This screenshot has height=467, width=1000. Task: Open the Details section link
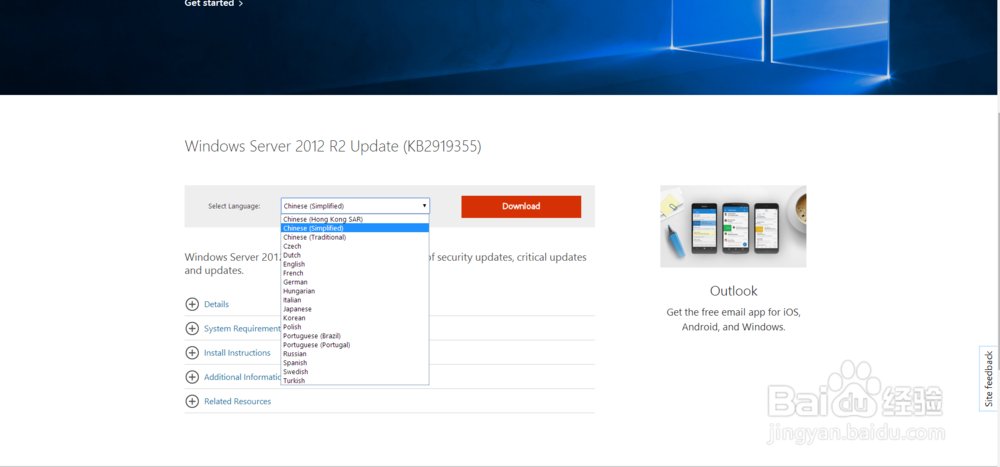pyautogui.click(x=216, y=304)
